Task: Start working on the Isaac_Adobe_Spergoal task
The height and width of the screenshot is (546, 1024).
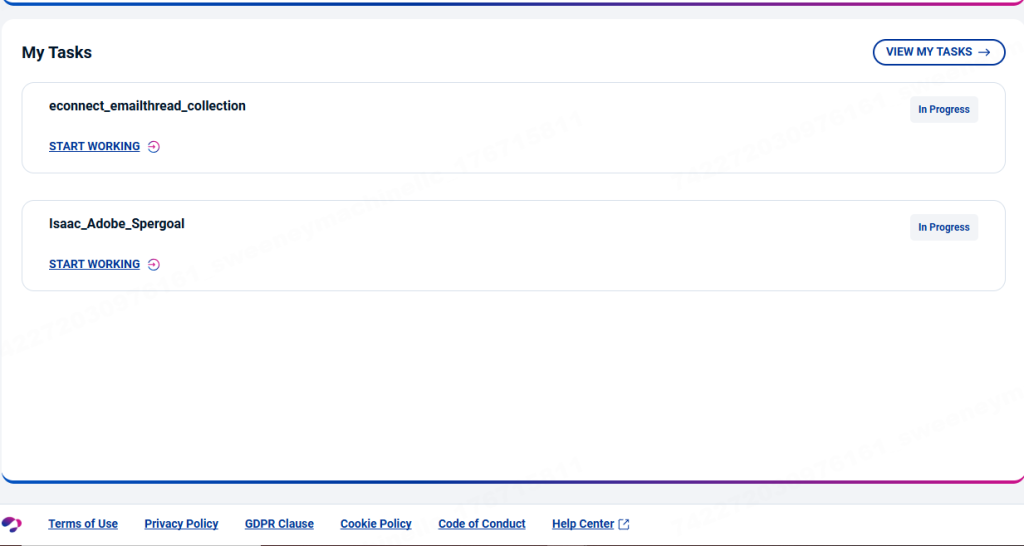Action: click(94, 265)
